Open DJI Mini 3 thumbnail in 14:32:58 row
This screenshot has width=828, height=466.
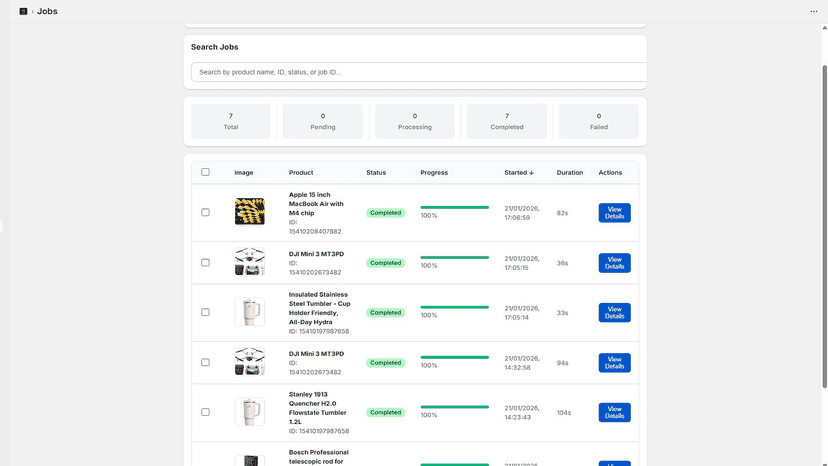[x=250, y=361]
